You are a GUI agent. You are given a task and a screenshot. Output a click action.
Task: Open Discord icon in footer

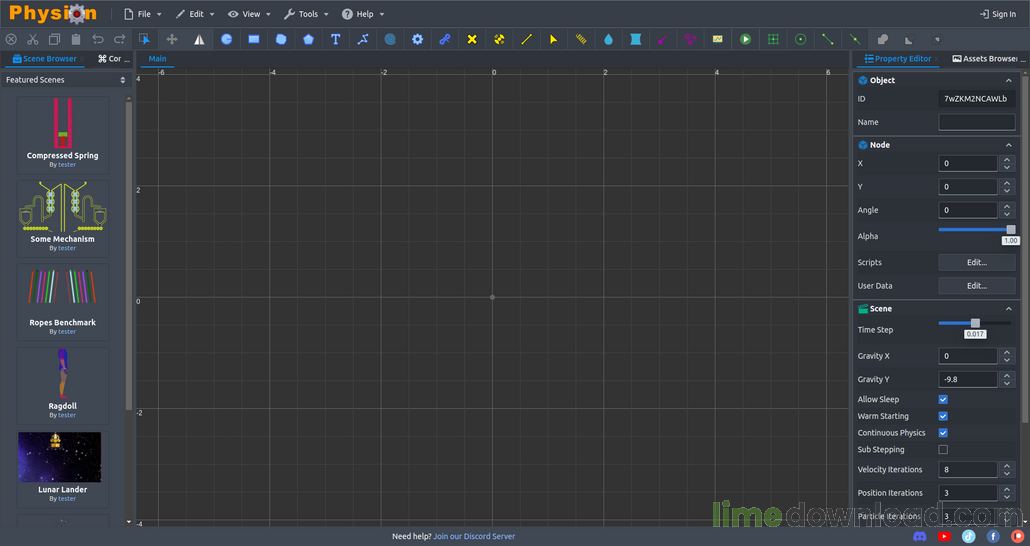click(920, 536)
